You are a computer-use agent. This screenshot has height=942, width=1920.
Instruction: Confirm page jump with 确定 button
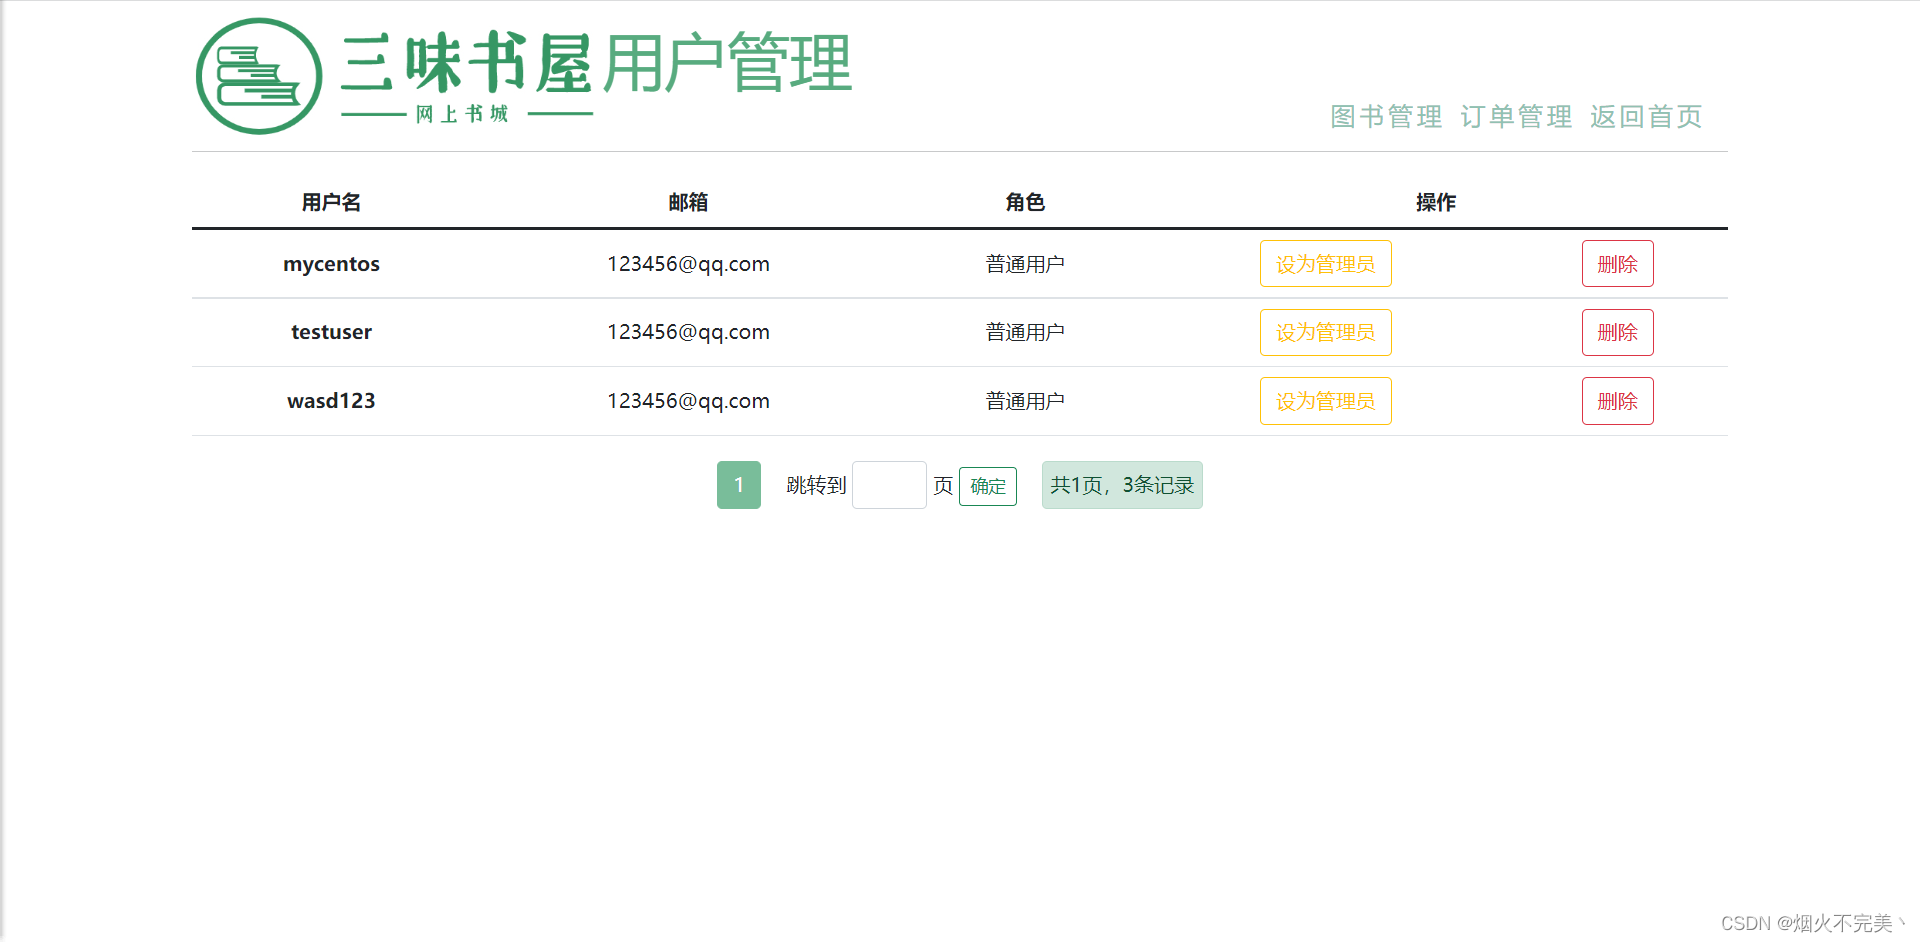pos(988,486)
